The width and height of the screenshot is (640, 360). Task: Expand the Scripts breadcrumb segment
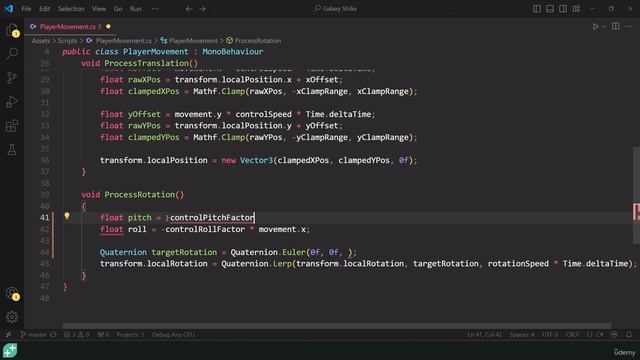pos(67,41)
